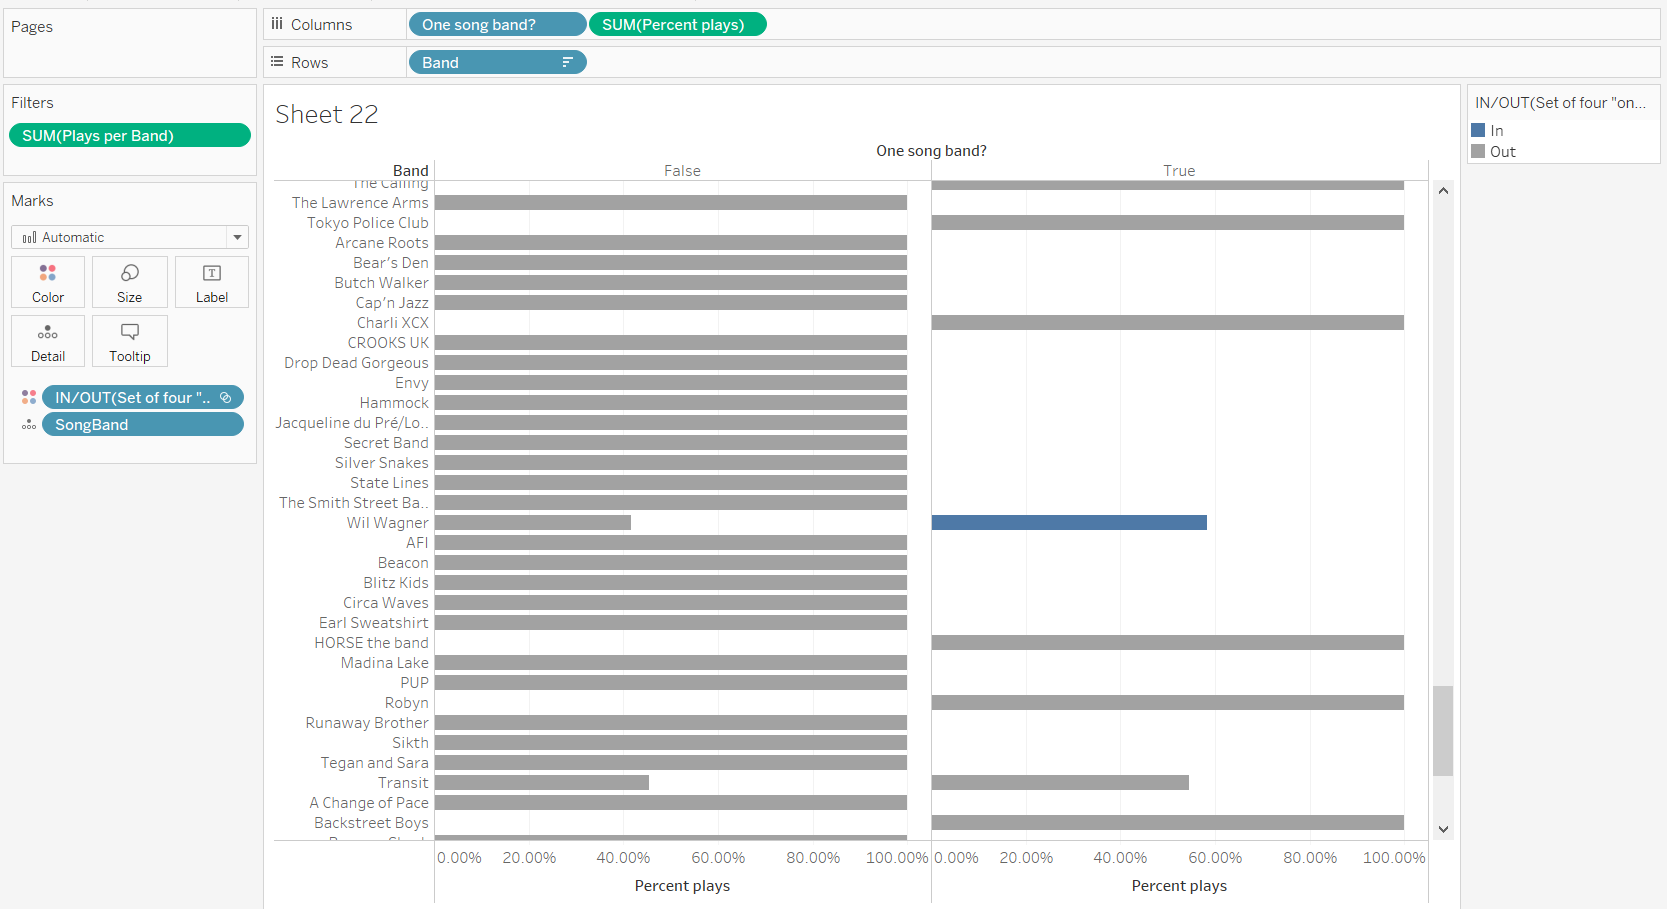Click the HORSE the band row label
Screen dimensions: 1667x909
click(371, 642)
